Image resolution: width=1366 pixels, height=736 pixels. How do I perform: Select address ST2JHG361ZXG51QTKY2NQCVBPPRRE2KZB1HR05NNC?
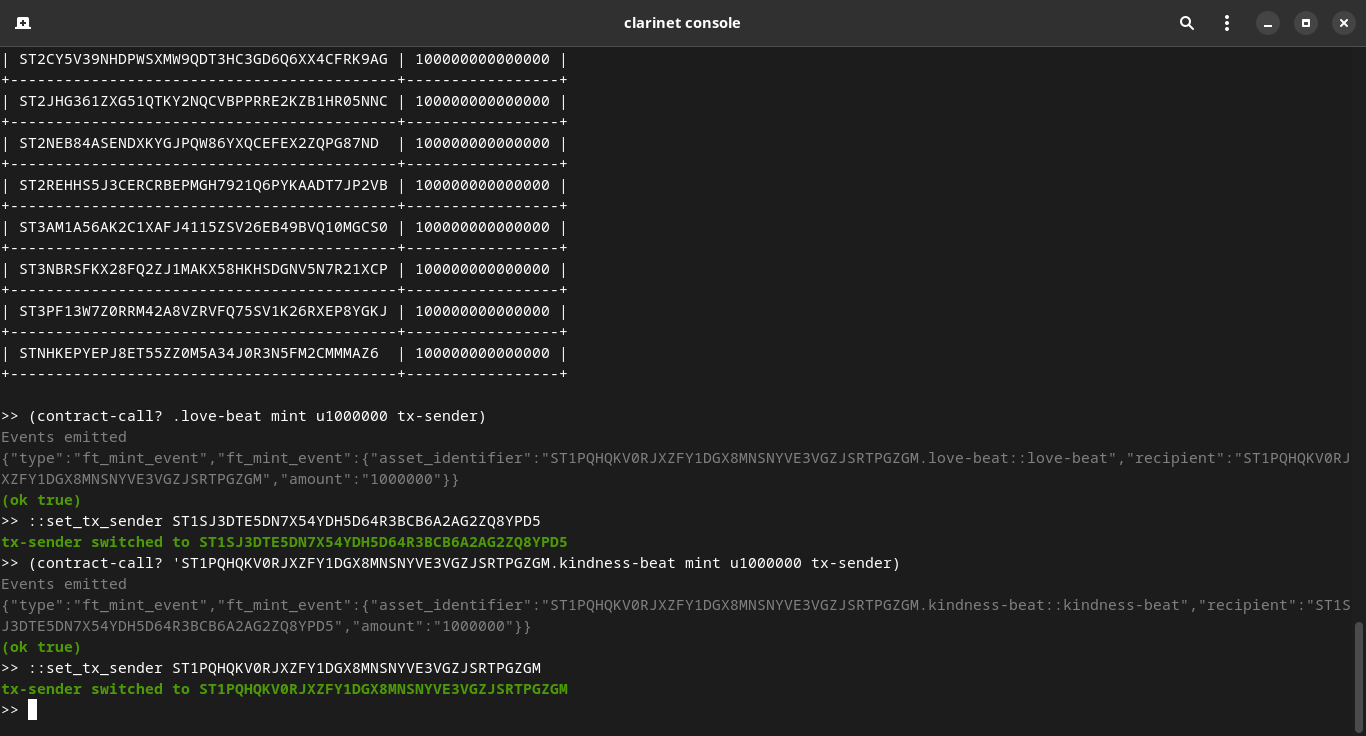point(203,101)
